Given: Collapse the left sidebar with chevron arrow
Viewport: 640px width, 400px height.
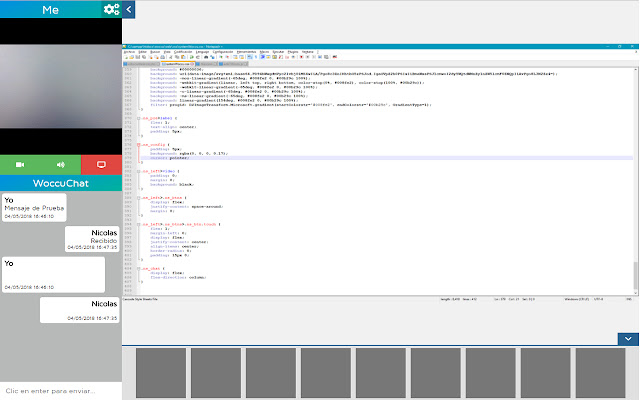Looking at the screenshot, I should coord(129,9).
